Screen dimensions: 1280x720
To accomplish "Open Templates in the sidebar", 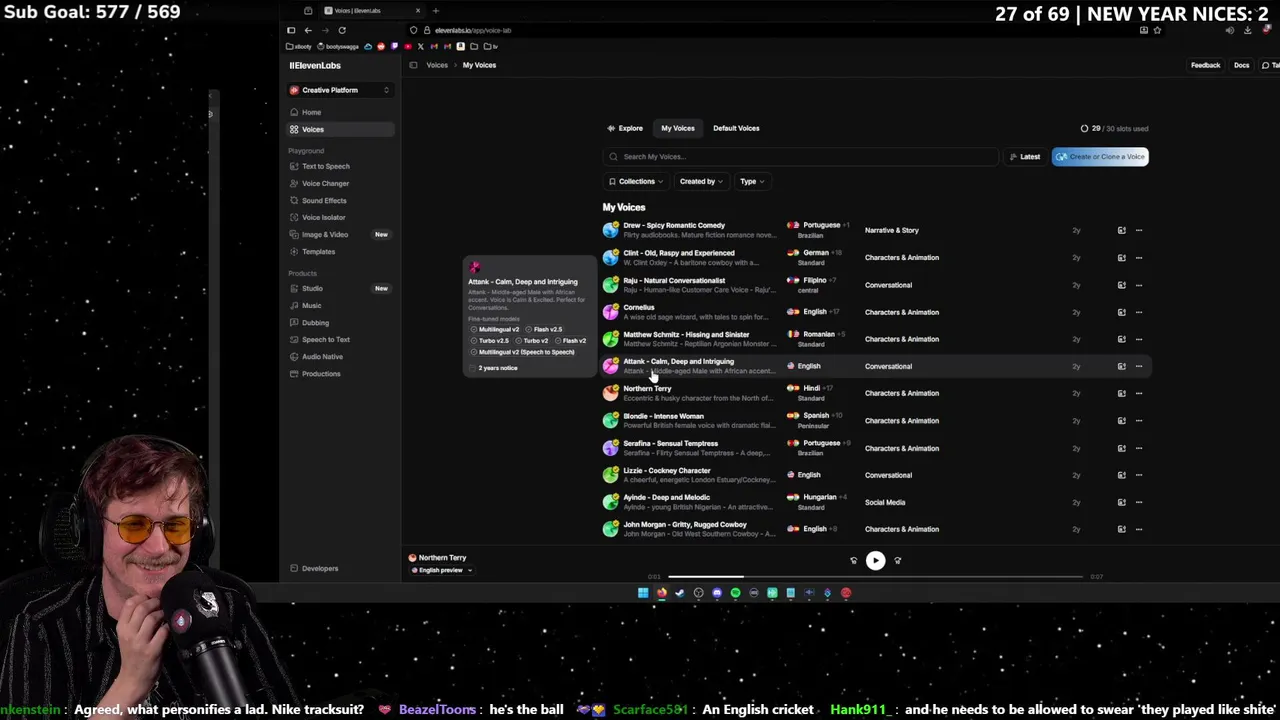I will [x=318, y=251].
